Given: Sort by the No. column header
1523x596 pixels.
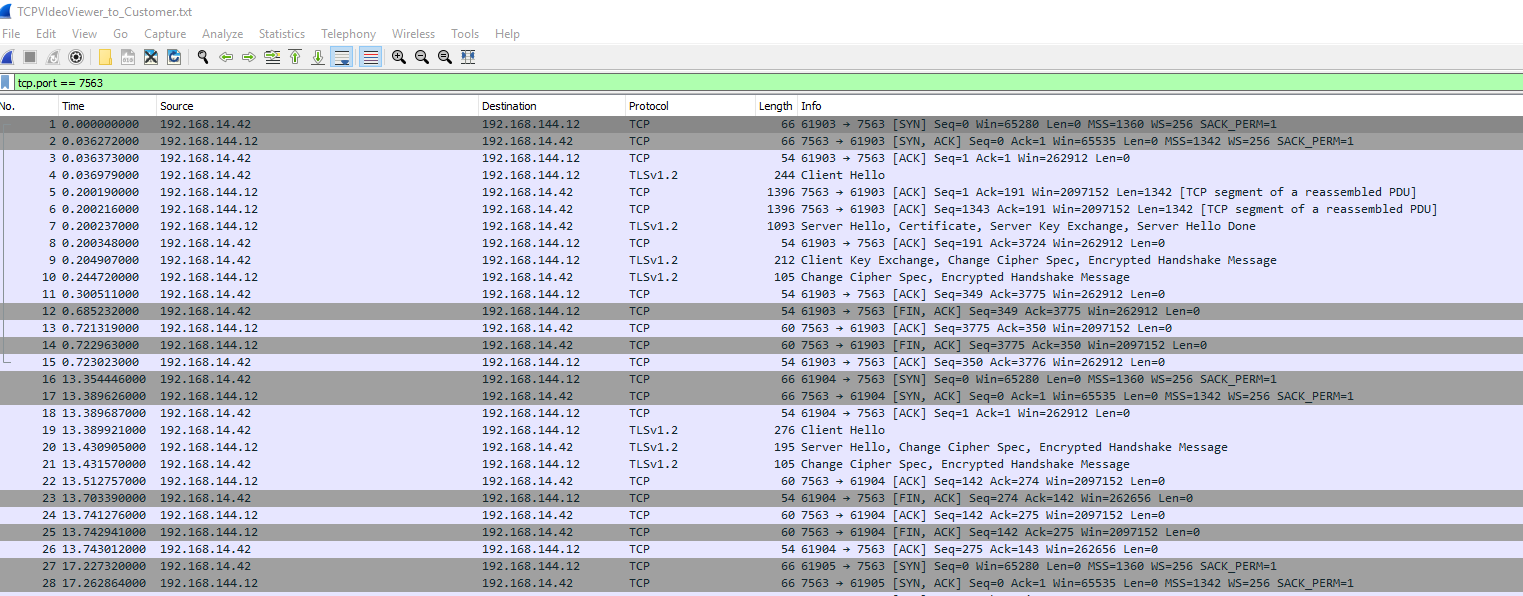Looking at the screenshot, I should click(x=28, y=106).
